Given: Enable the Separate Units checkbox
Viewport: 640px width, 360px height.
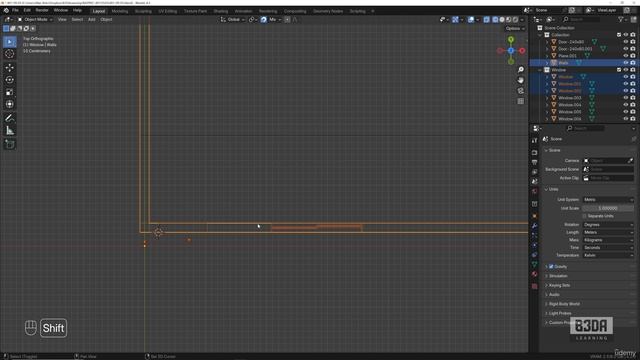Looking at the screenshot, I should (x=584, y=216).
